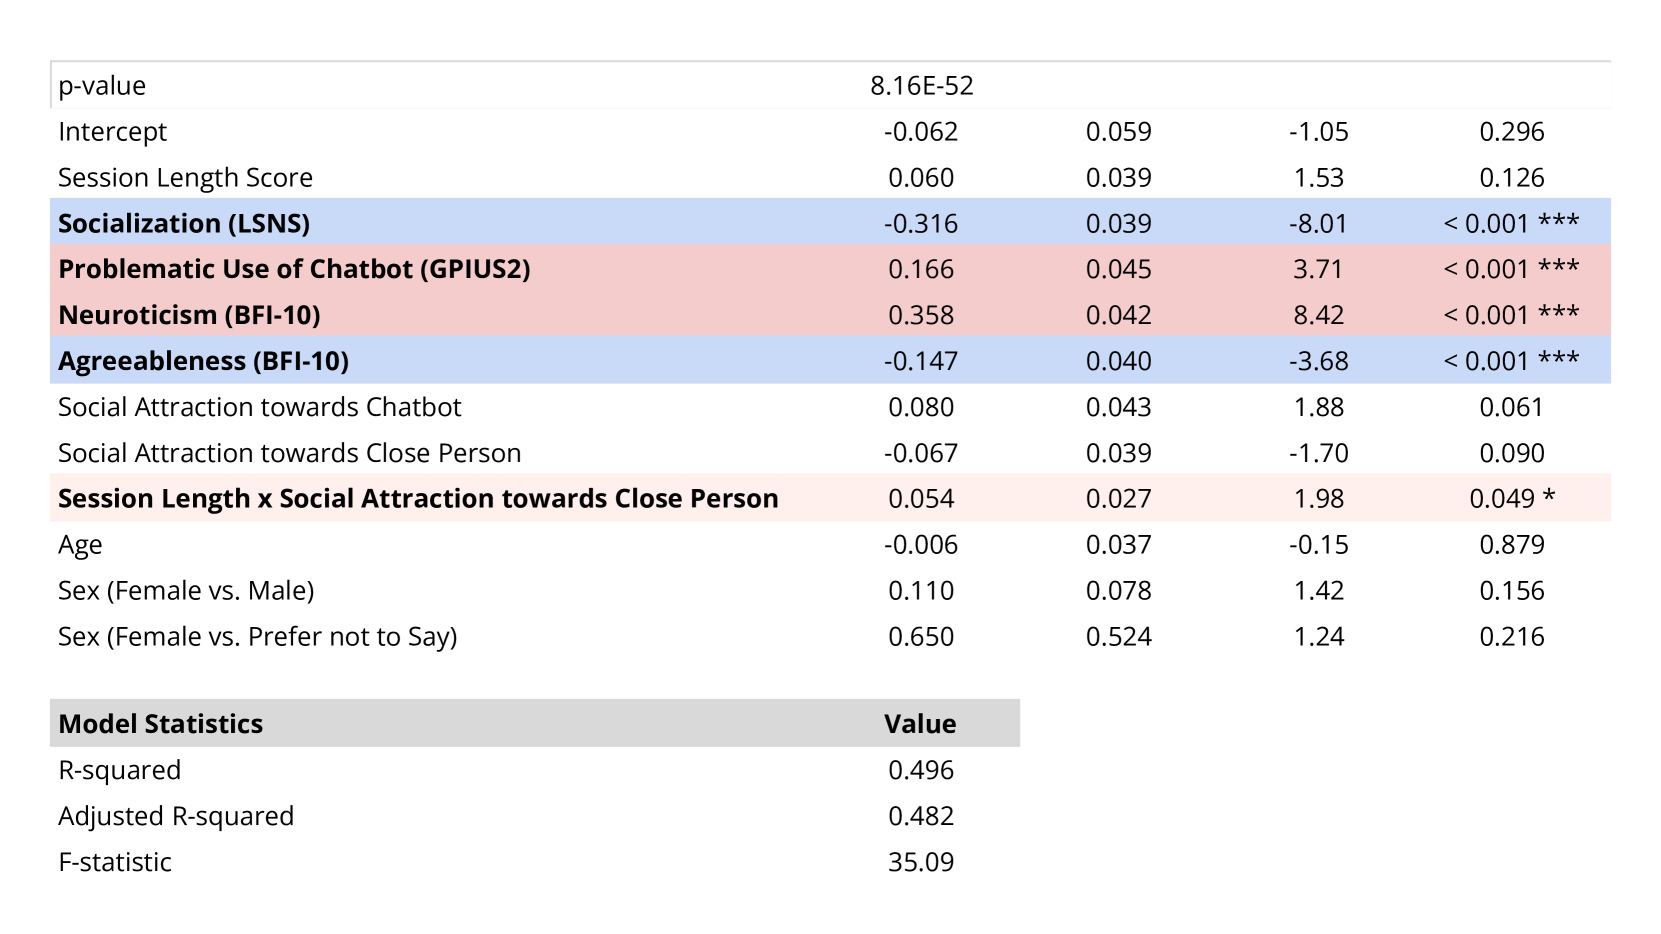Select the R-squared value 0.496
1661x934 pixels.
coord(921,770)
